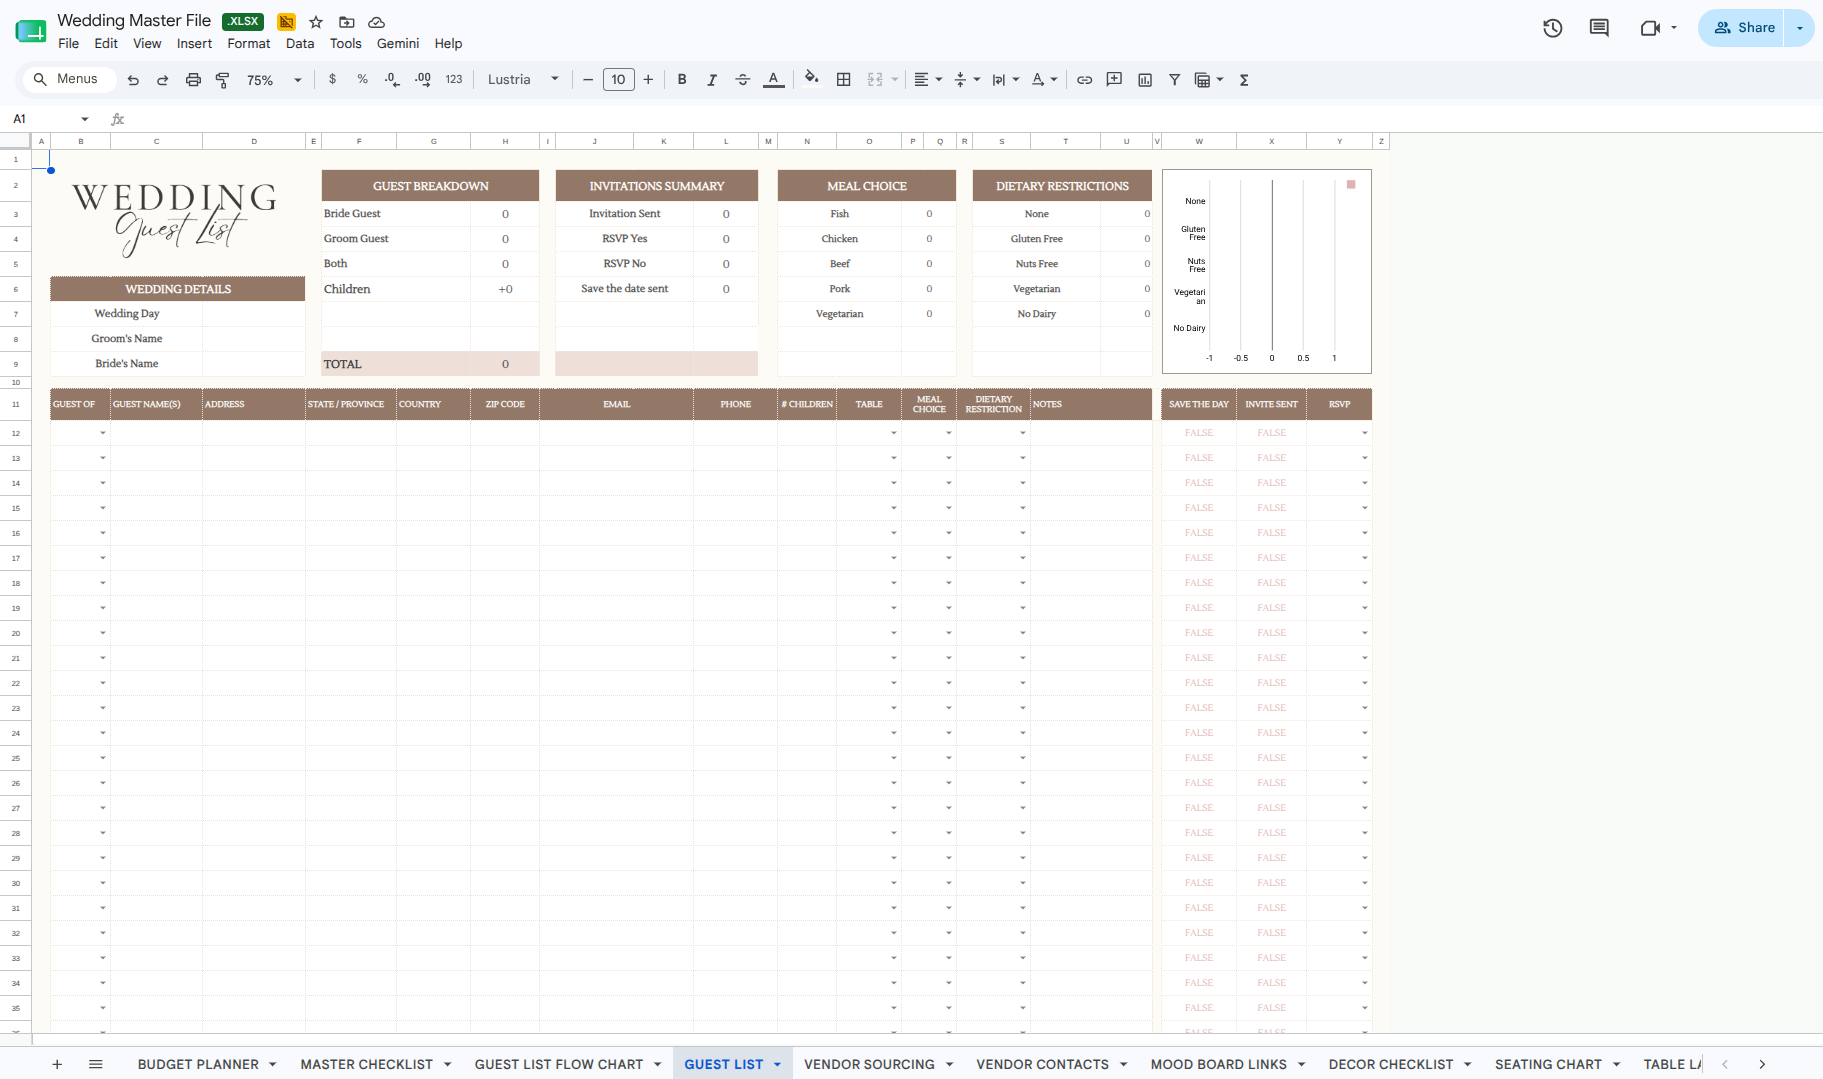The image size is (1823, 1079).
Task: Toggle Invite Sent FALSE in row 24
Action: tap(1272, 733)
